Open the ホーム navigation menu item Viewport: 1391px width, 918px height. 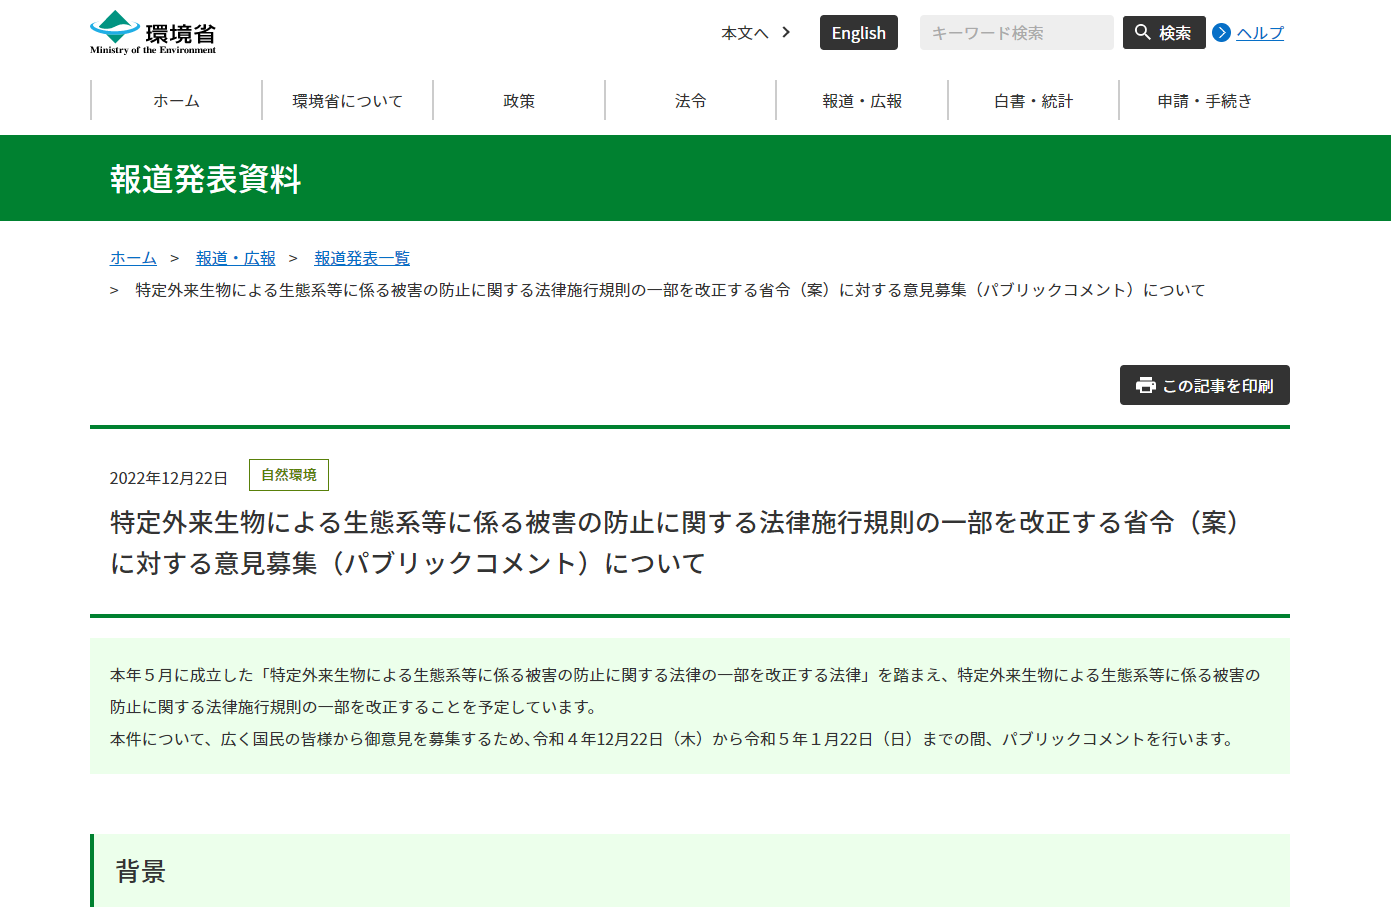(x=176, y=101)
